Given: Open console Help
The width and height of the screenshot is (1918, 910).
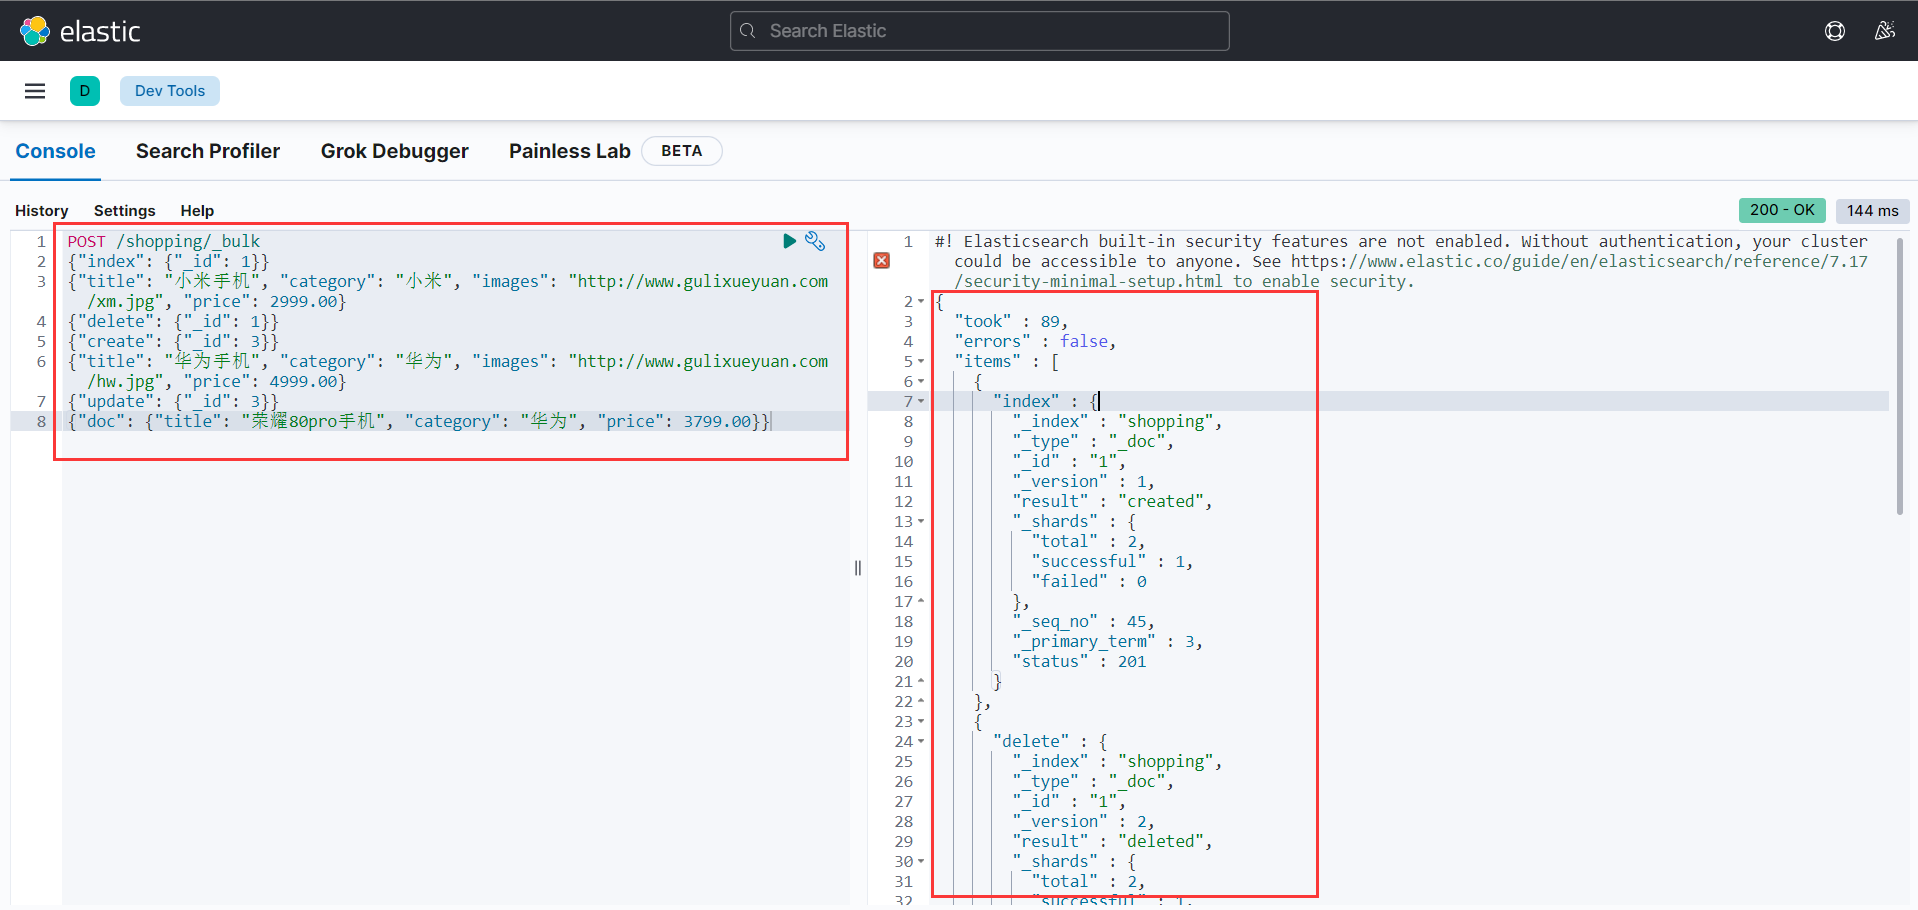Looking at the screenshot, I should coord(197,211).
